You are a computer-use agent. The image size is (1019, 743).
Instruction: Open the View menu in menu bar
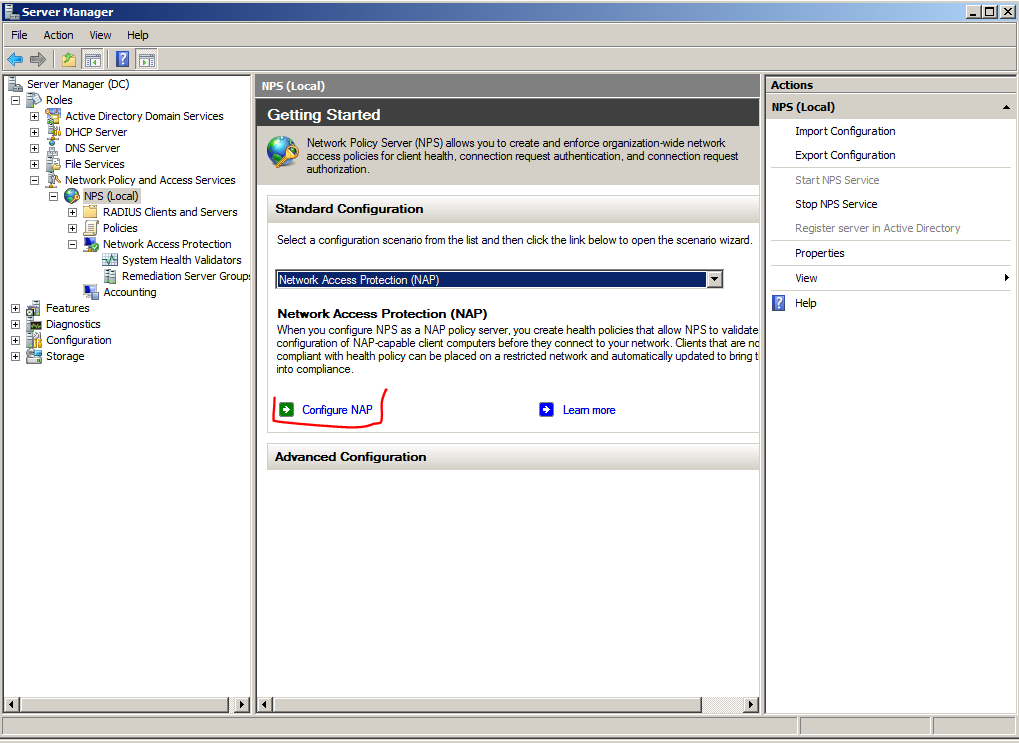[100, 35]
